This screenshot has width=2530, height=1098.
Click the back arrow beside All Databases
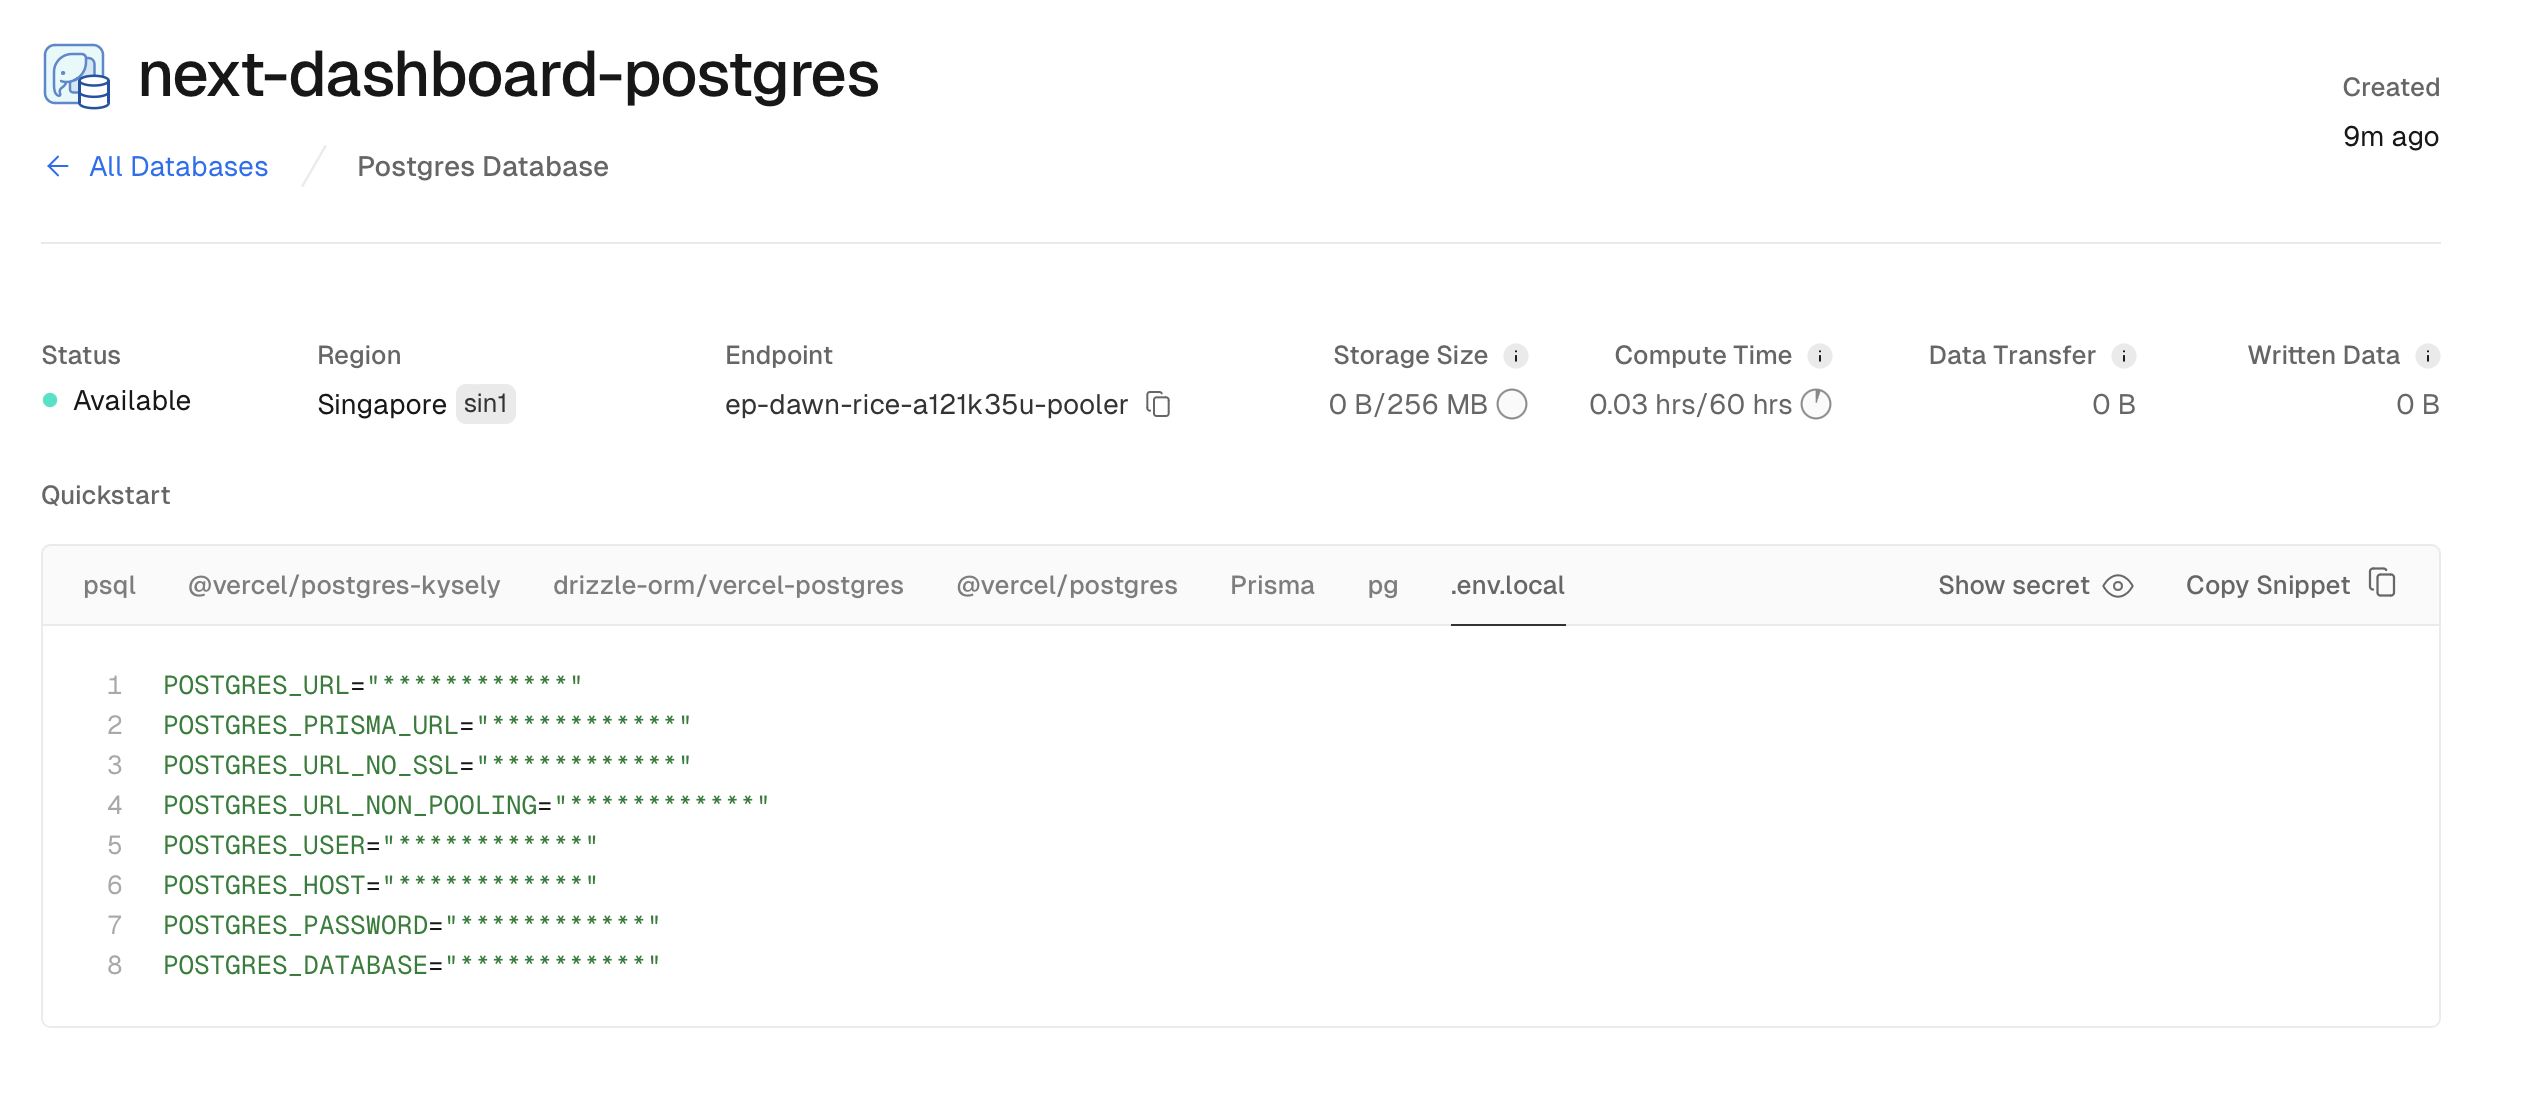(58, 166)
